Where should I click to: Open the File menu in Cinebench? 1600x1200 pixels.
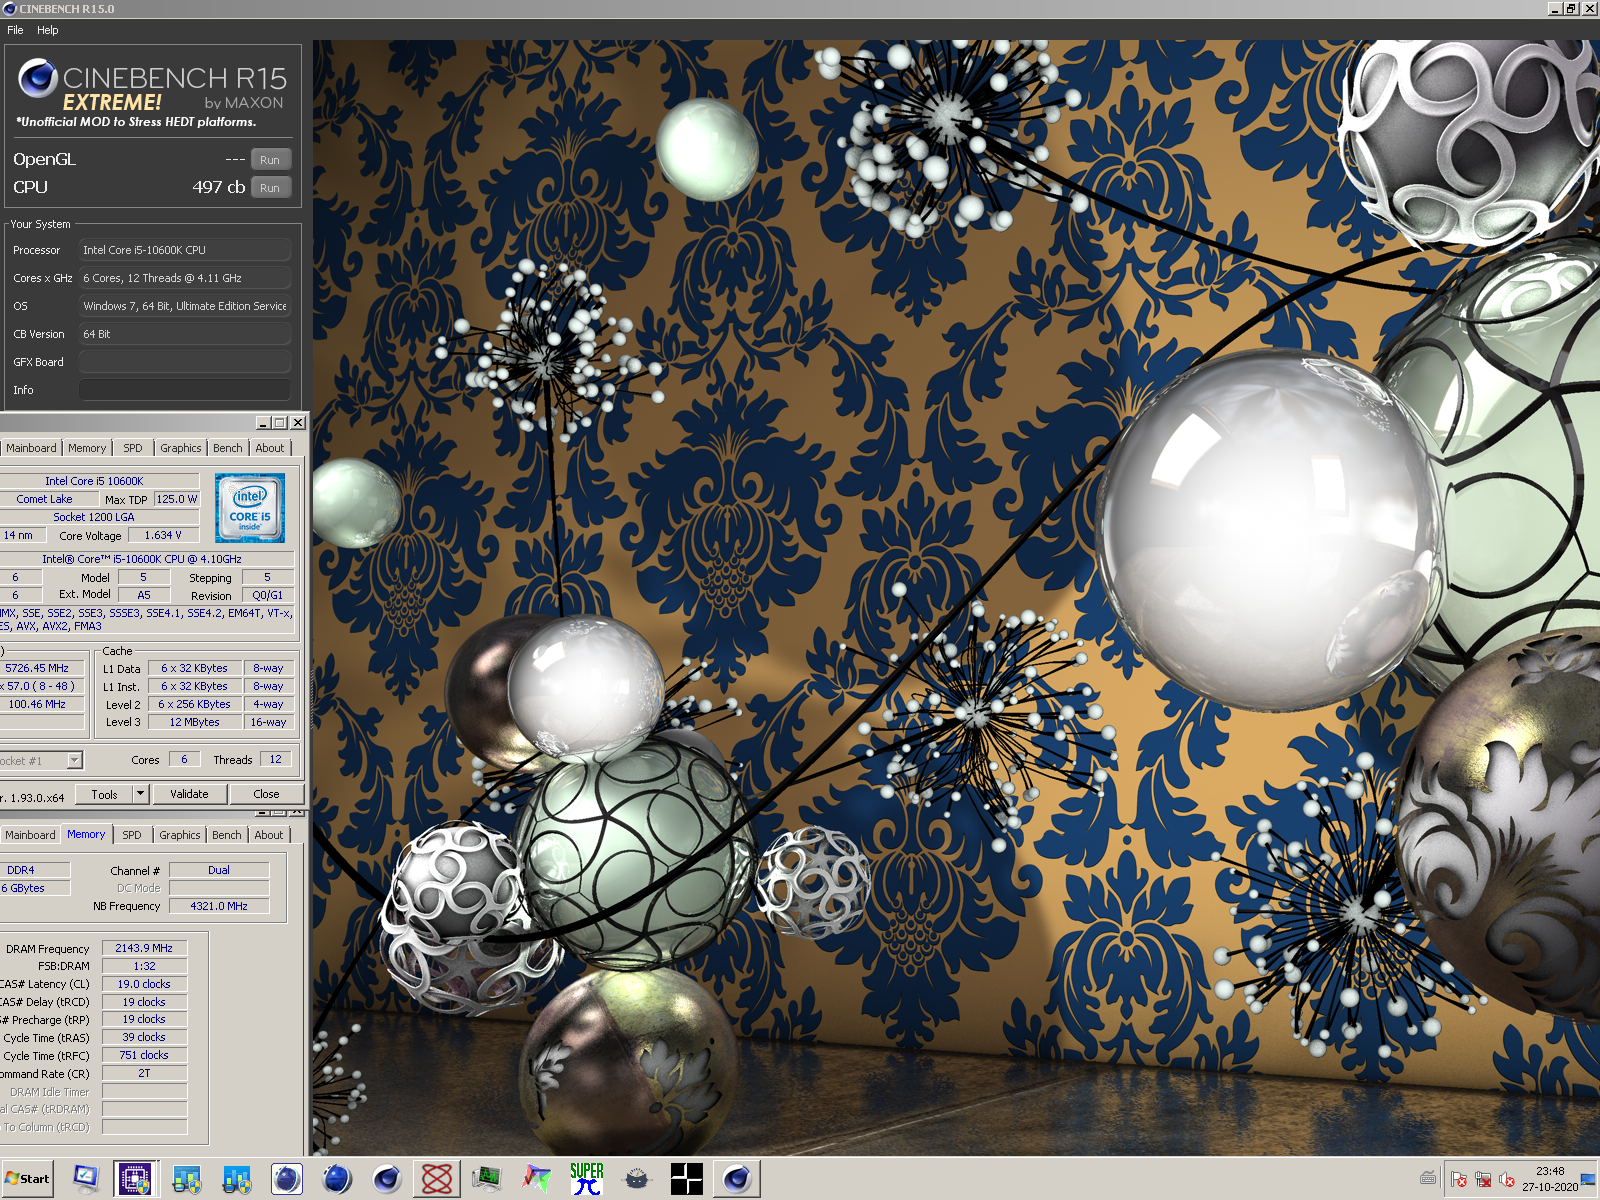coord(15,30)
